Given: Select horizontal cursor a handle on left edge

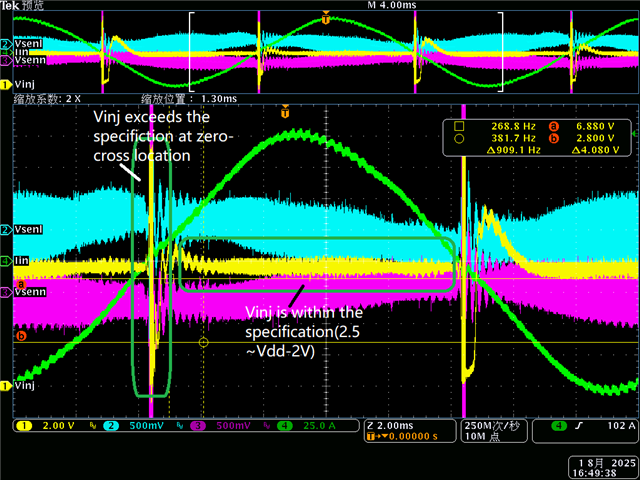Looking at the screenshot, I should (x=21, y=284).
